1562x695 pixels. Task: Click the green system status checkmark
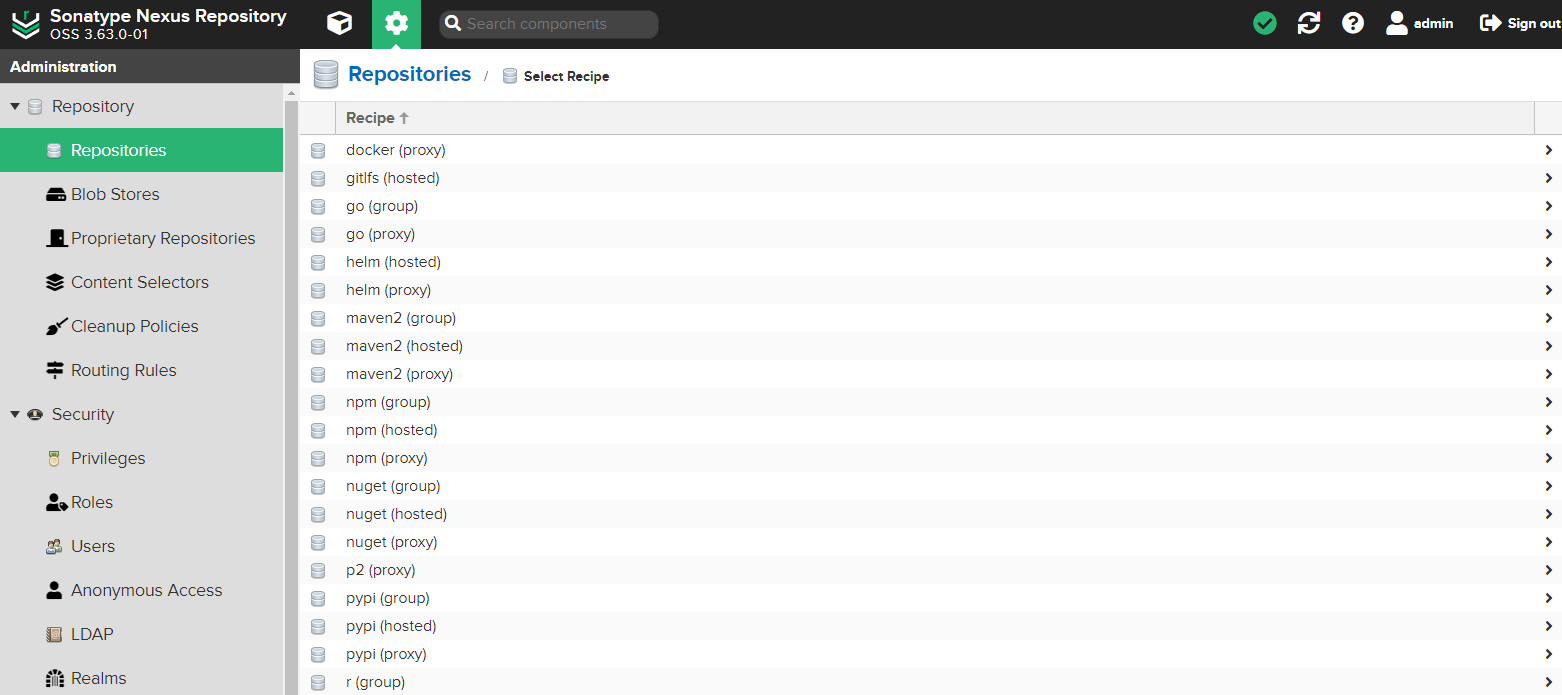click(x=1265, y=23)
